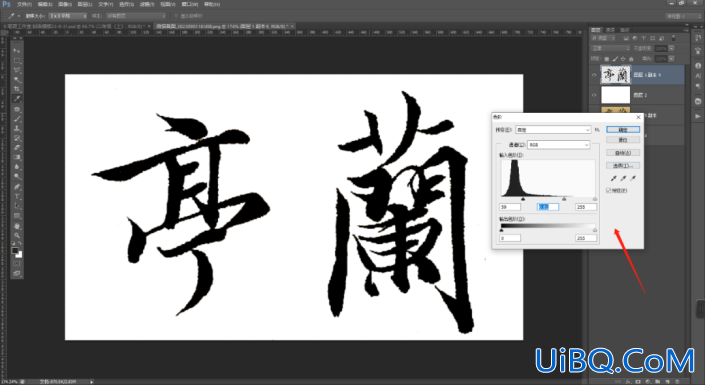Click the Cancel button below OK in Levels
The width and height of the screenshot is (705, 385).
pos(623,140)
